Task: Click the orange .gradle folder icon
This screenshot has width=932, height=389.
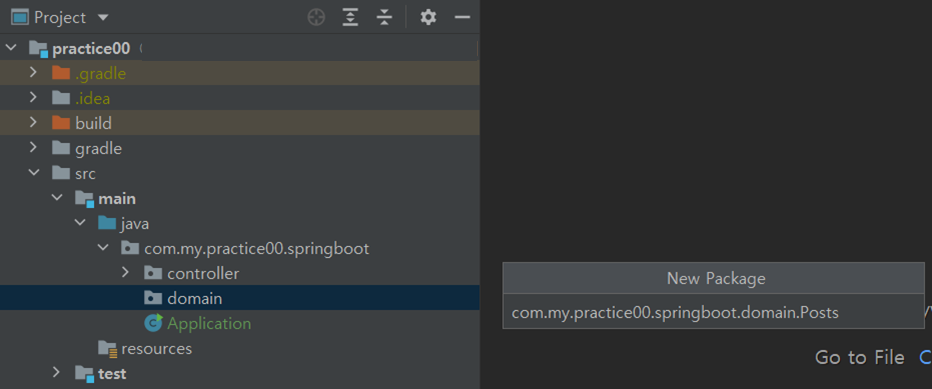Action: [x=61, y=73]
